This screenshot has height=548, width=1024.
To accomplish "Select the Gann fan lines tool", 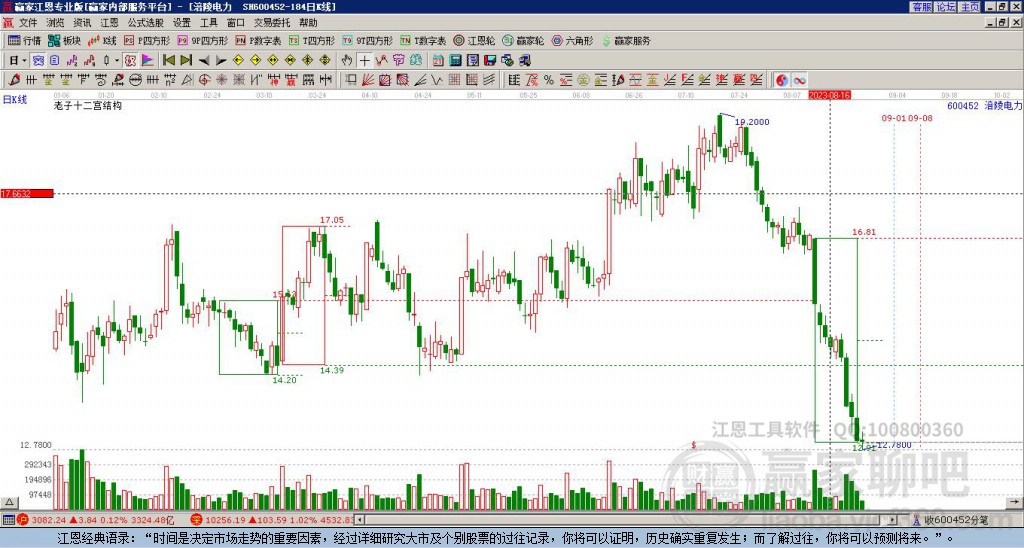I will click(368, 80).
